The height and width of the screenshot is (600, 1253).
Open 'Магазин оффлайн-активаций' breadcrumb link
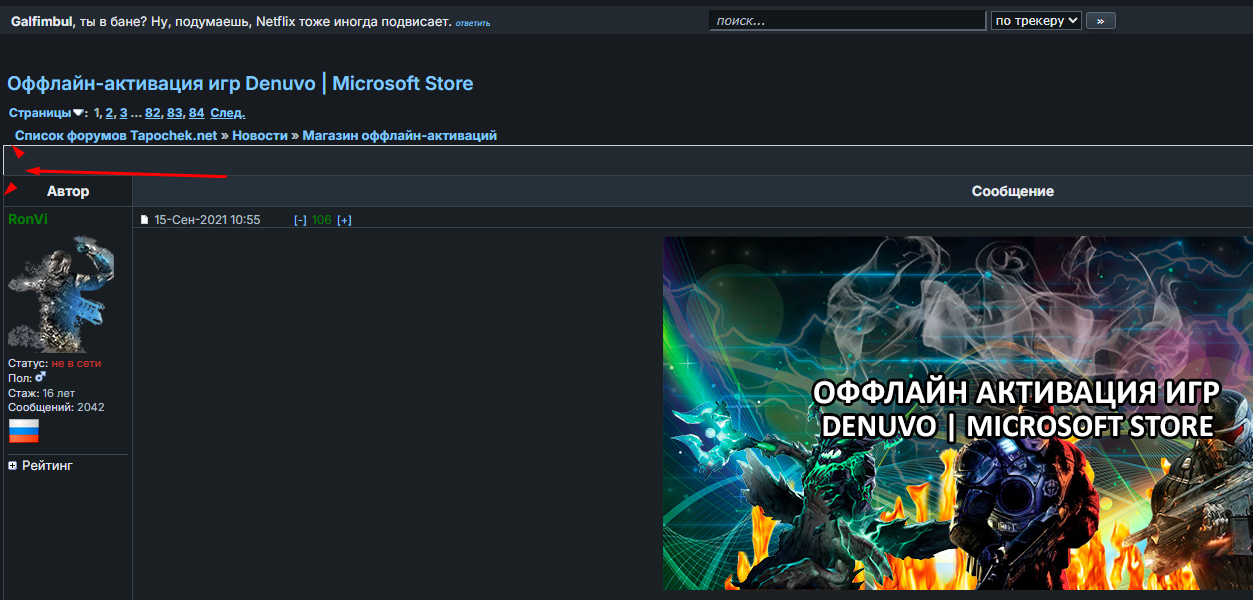[400, 135]
